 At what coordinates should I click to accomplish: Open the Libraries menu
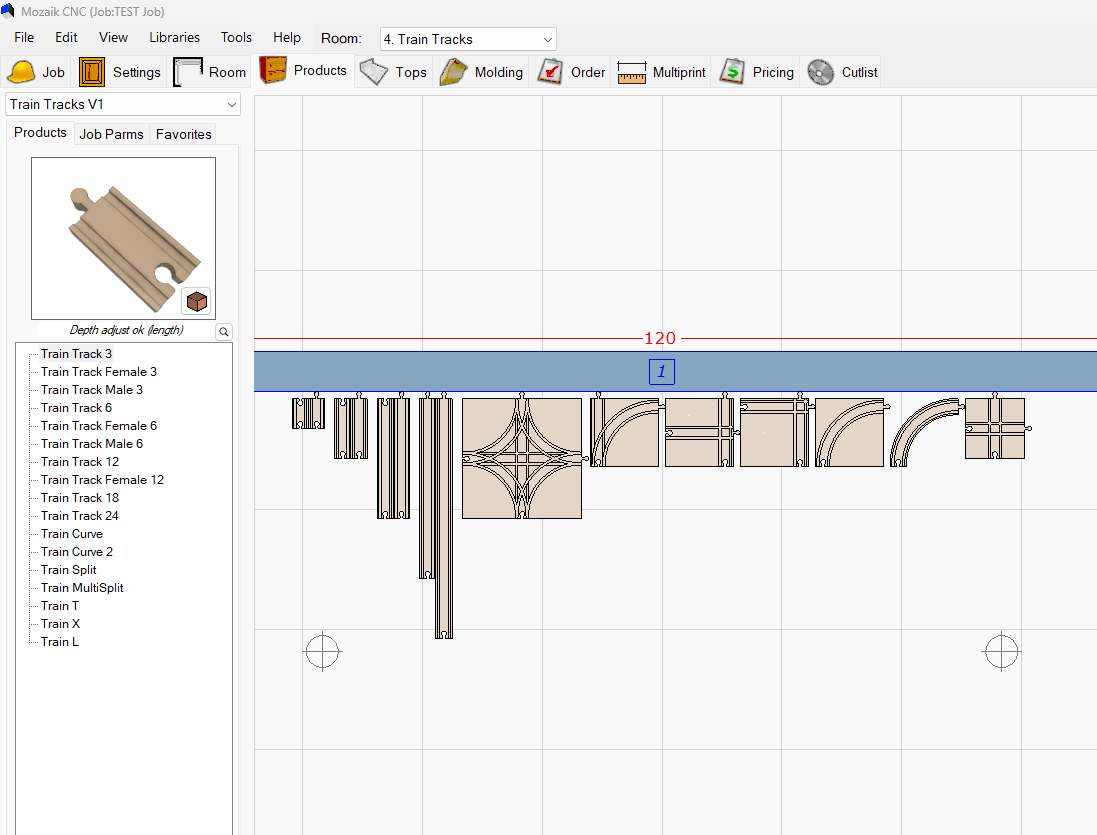[x=174, y=37]
